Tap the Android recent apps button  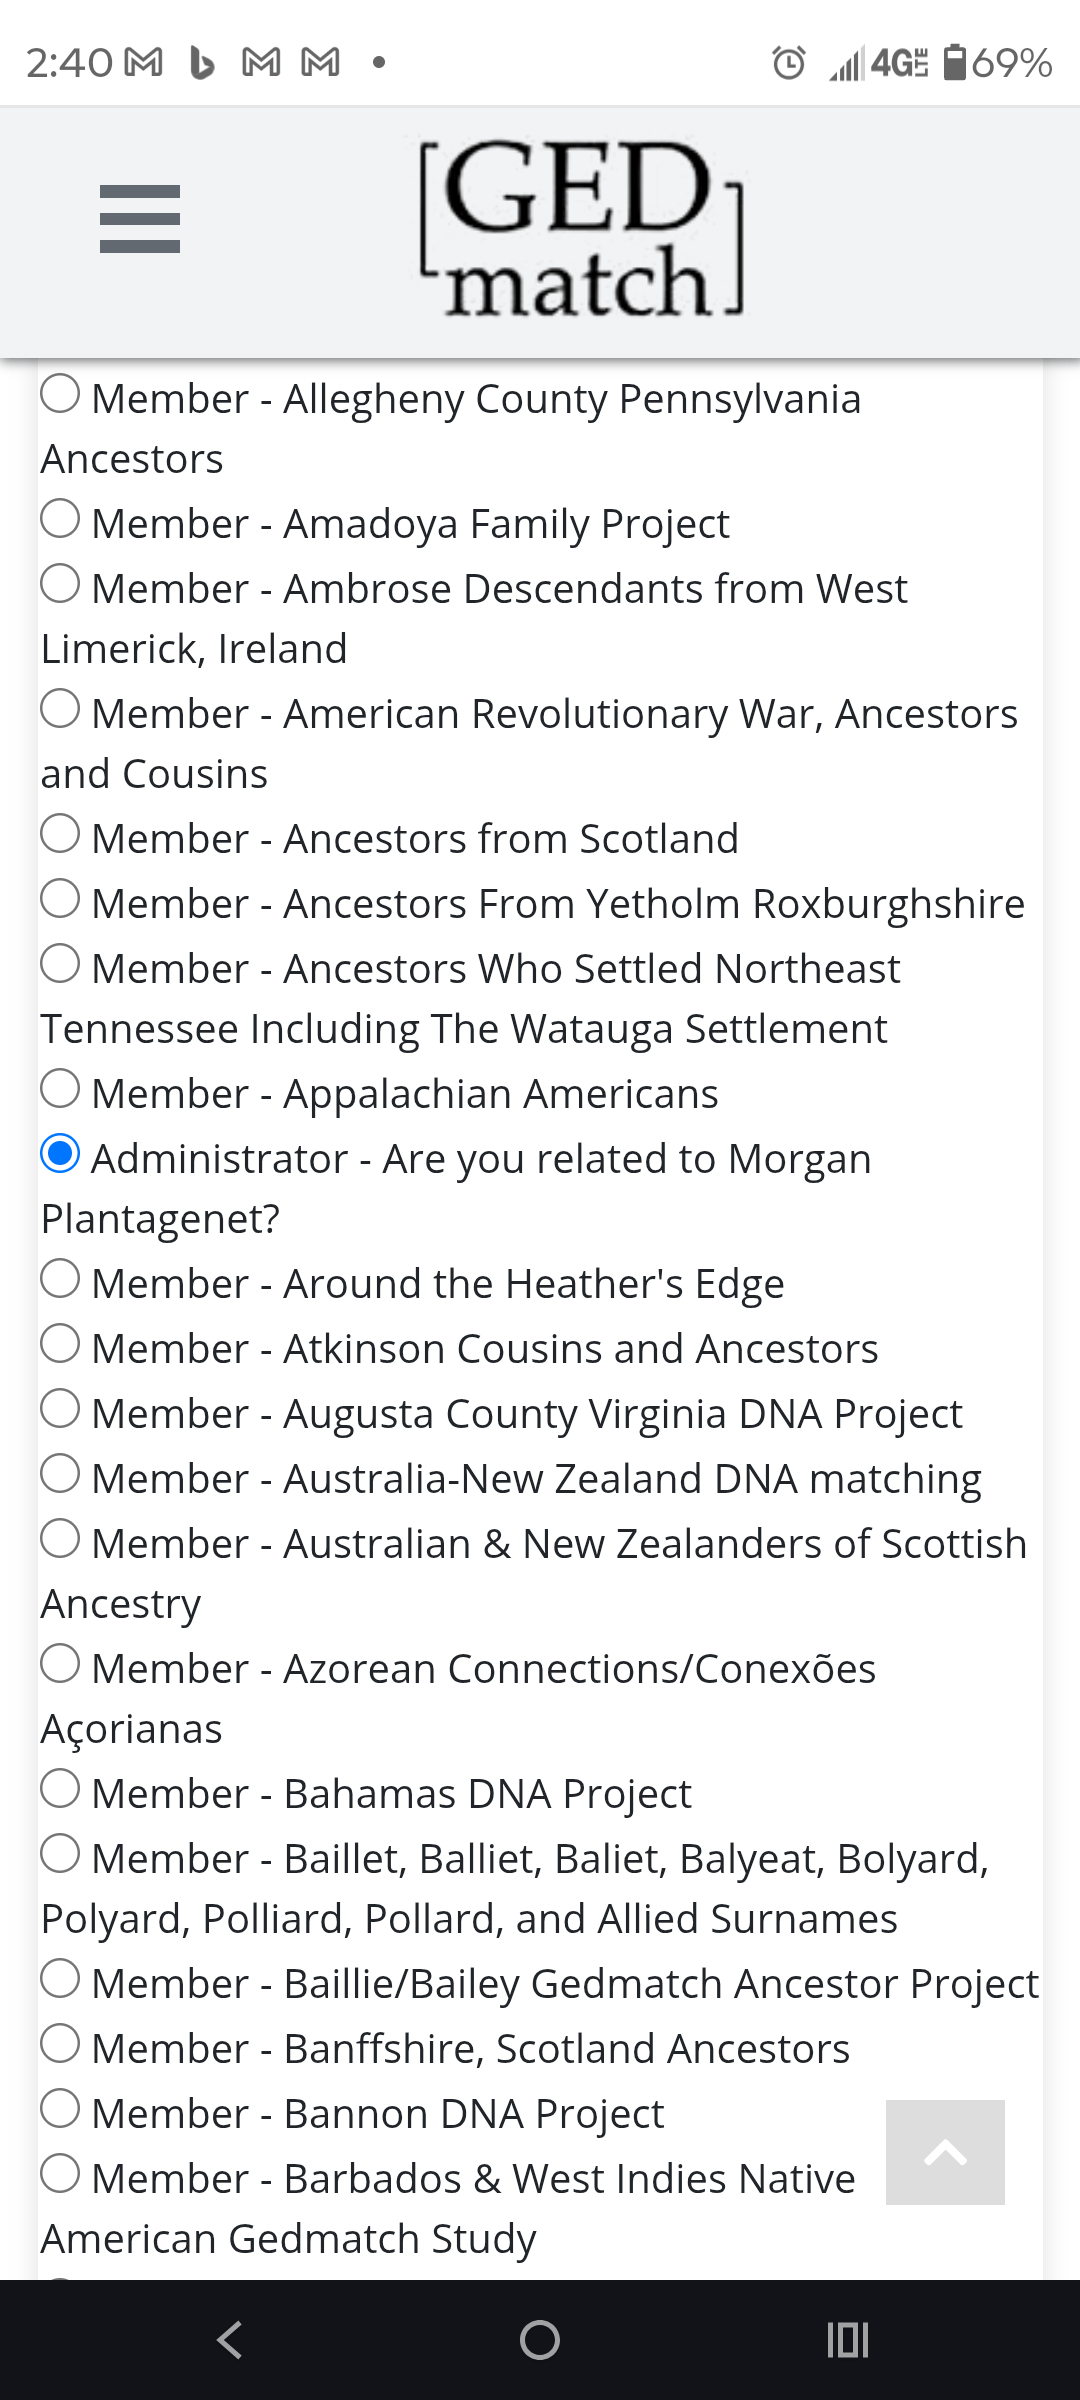tap(847, 2340)
